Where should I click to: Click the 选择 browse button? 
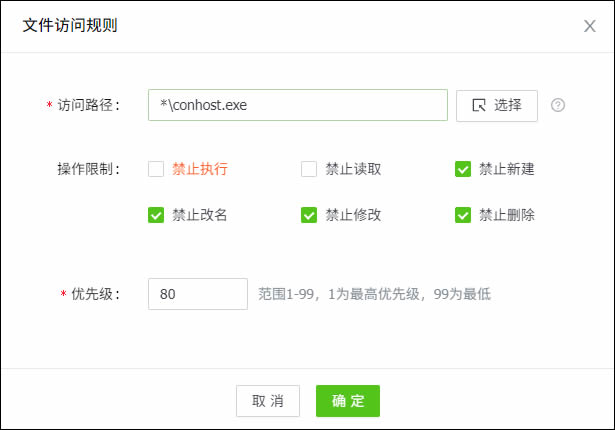pos(497,106)
